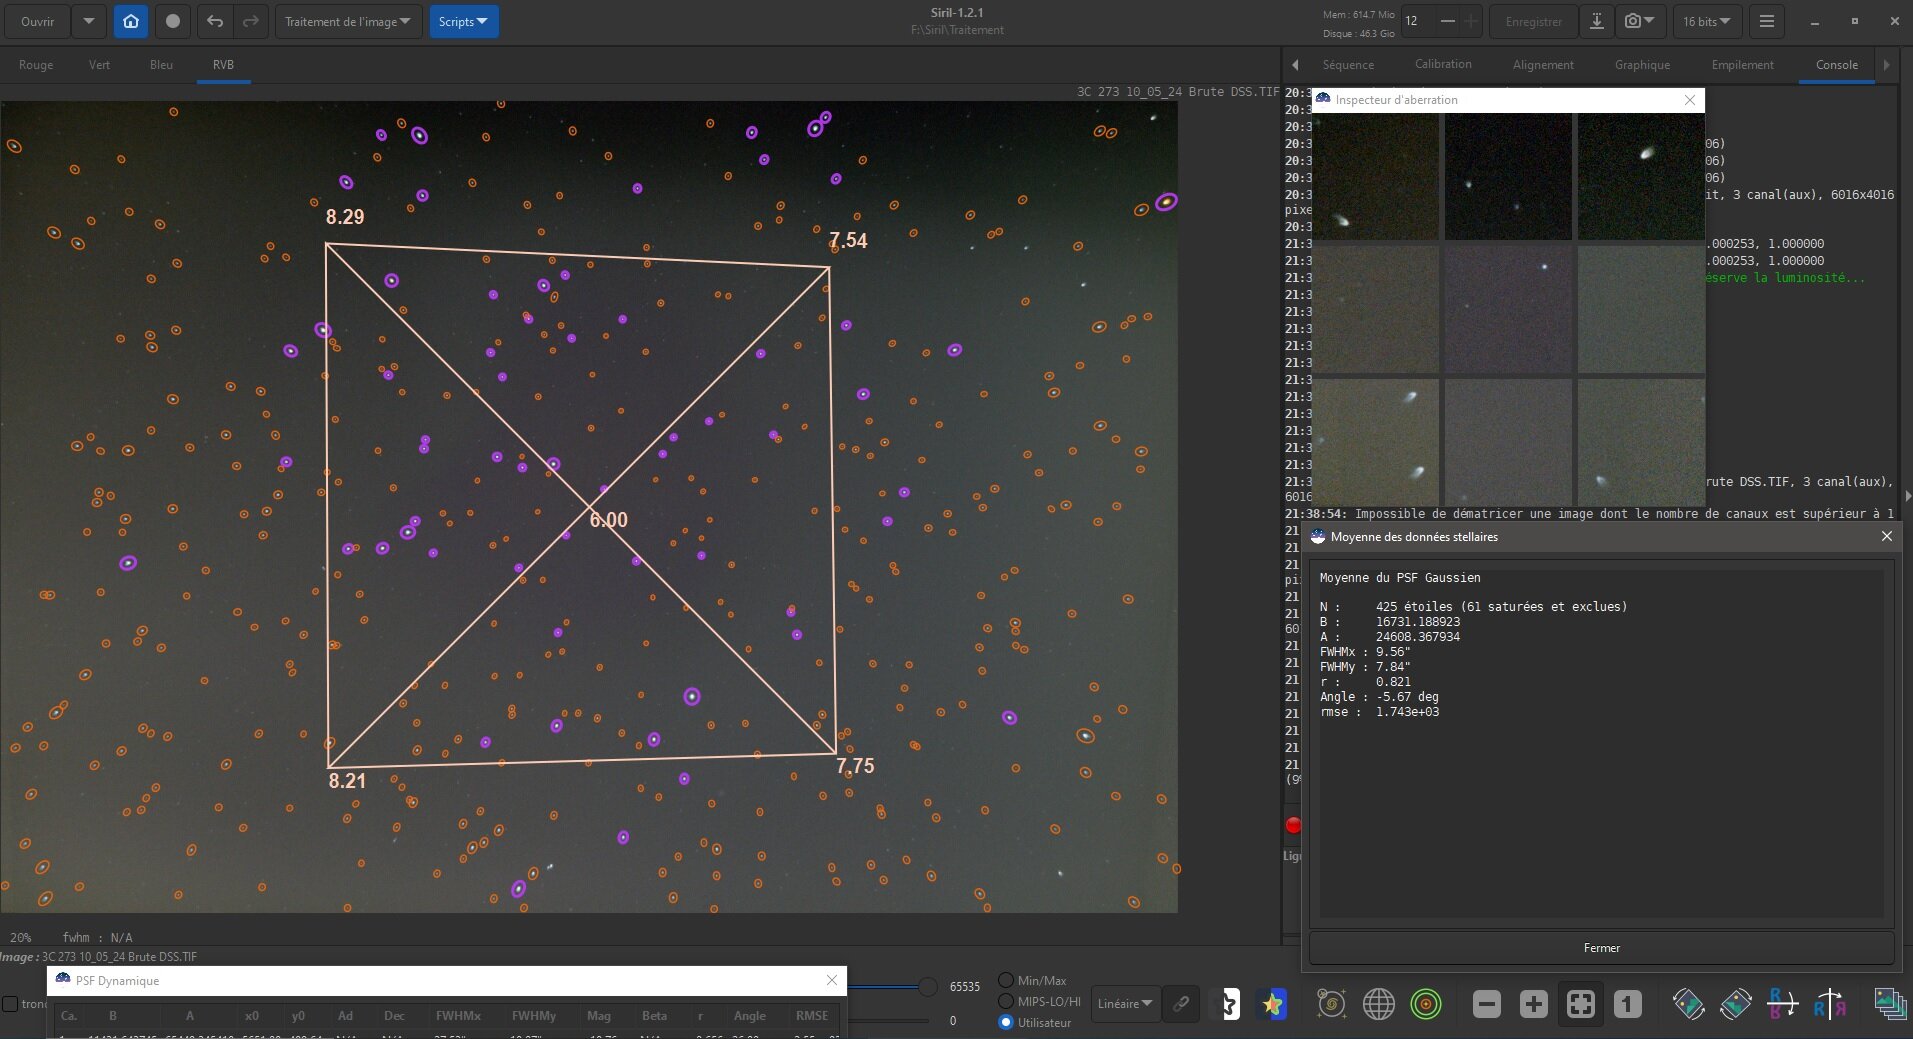This screenshot has height=1039, width=1913.
Task: Click the Save As download icon
Action: point(1597,21)
